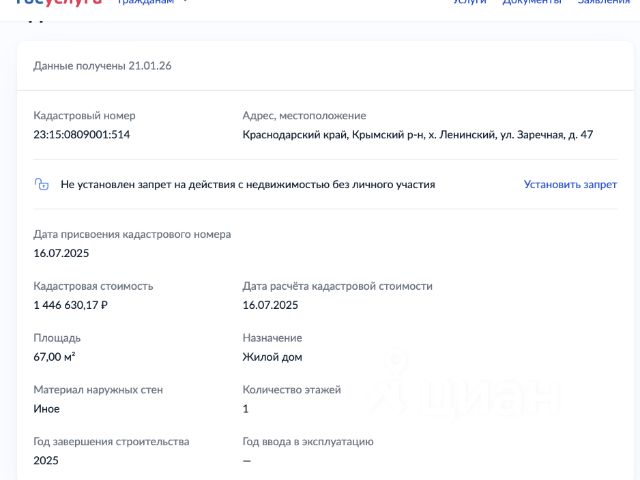Click the Количество этажей label
Viewport: 640px width, 480px height.
pos(292,390)
